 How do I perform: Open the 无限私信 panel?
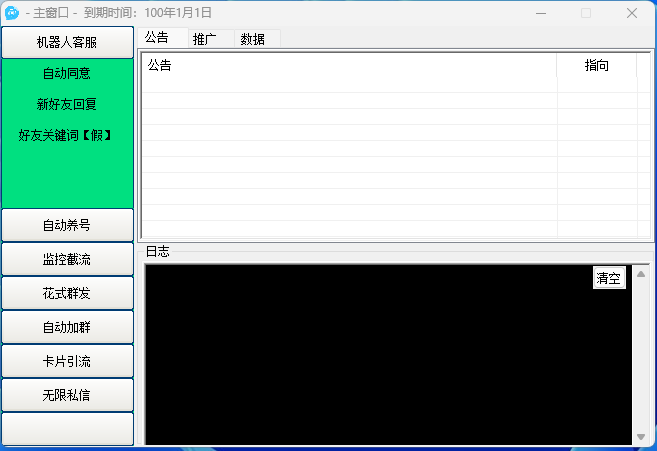(67, 395)
